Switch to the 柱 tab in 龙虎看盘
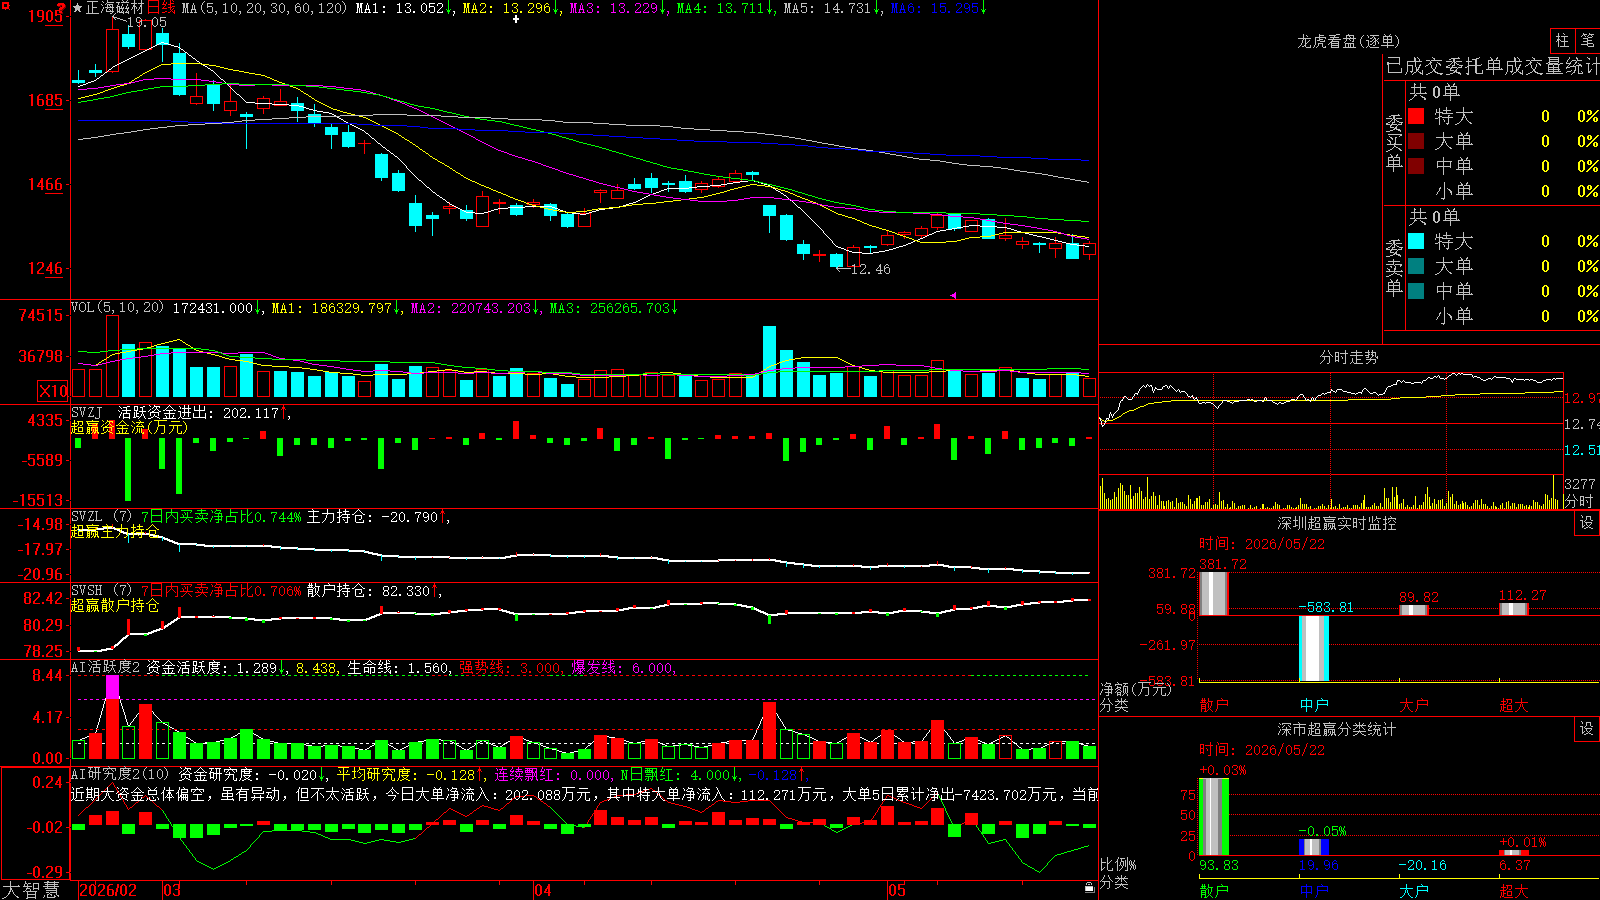Screen dimensions: 1600x900 pos(1562,41)
